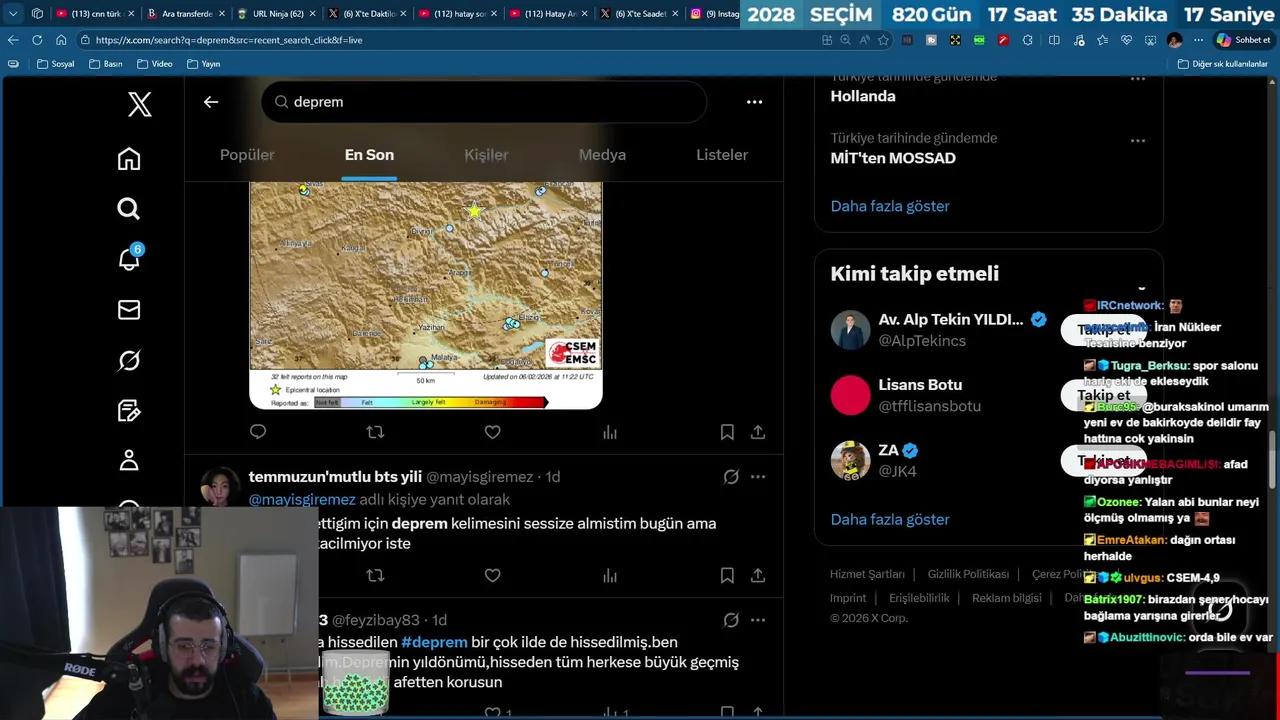Click the Edge profile avatar

(1174, 40)
